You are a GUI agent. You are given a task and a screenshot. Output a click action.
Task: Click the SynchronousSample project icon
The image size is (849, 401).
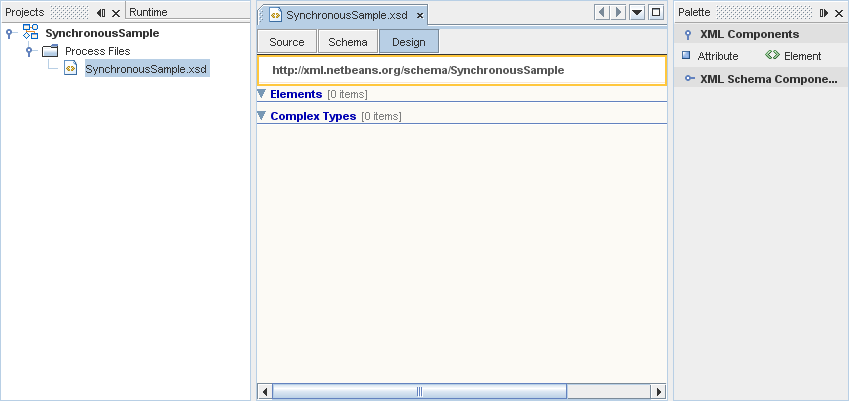tap(30, 32)
